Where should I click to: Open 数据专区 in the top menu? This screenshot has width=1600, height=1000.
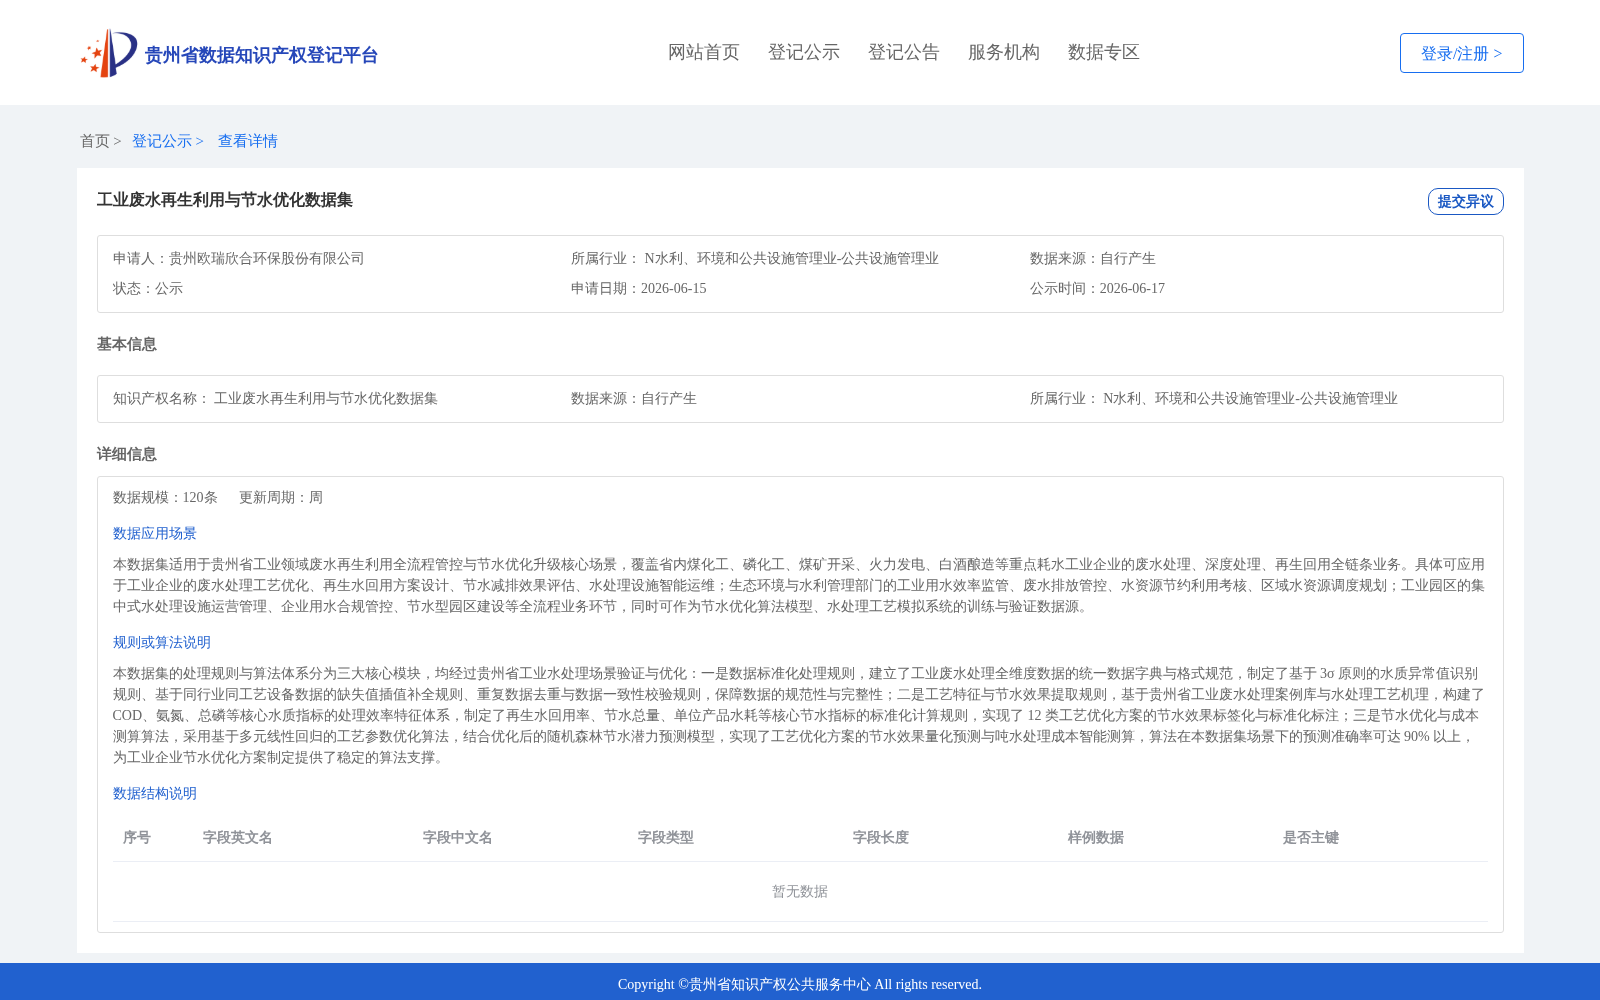coord(1104,52)
